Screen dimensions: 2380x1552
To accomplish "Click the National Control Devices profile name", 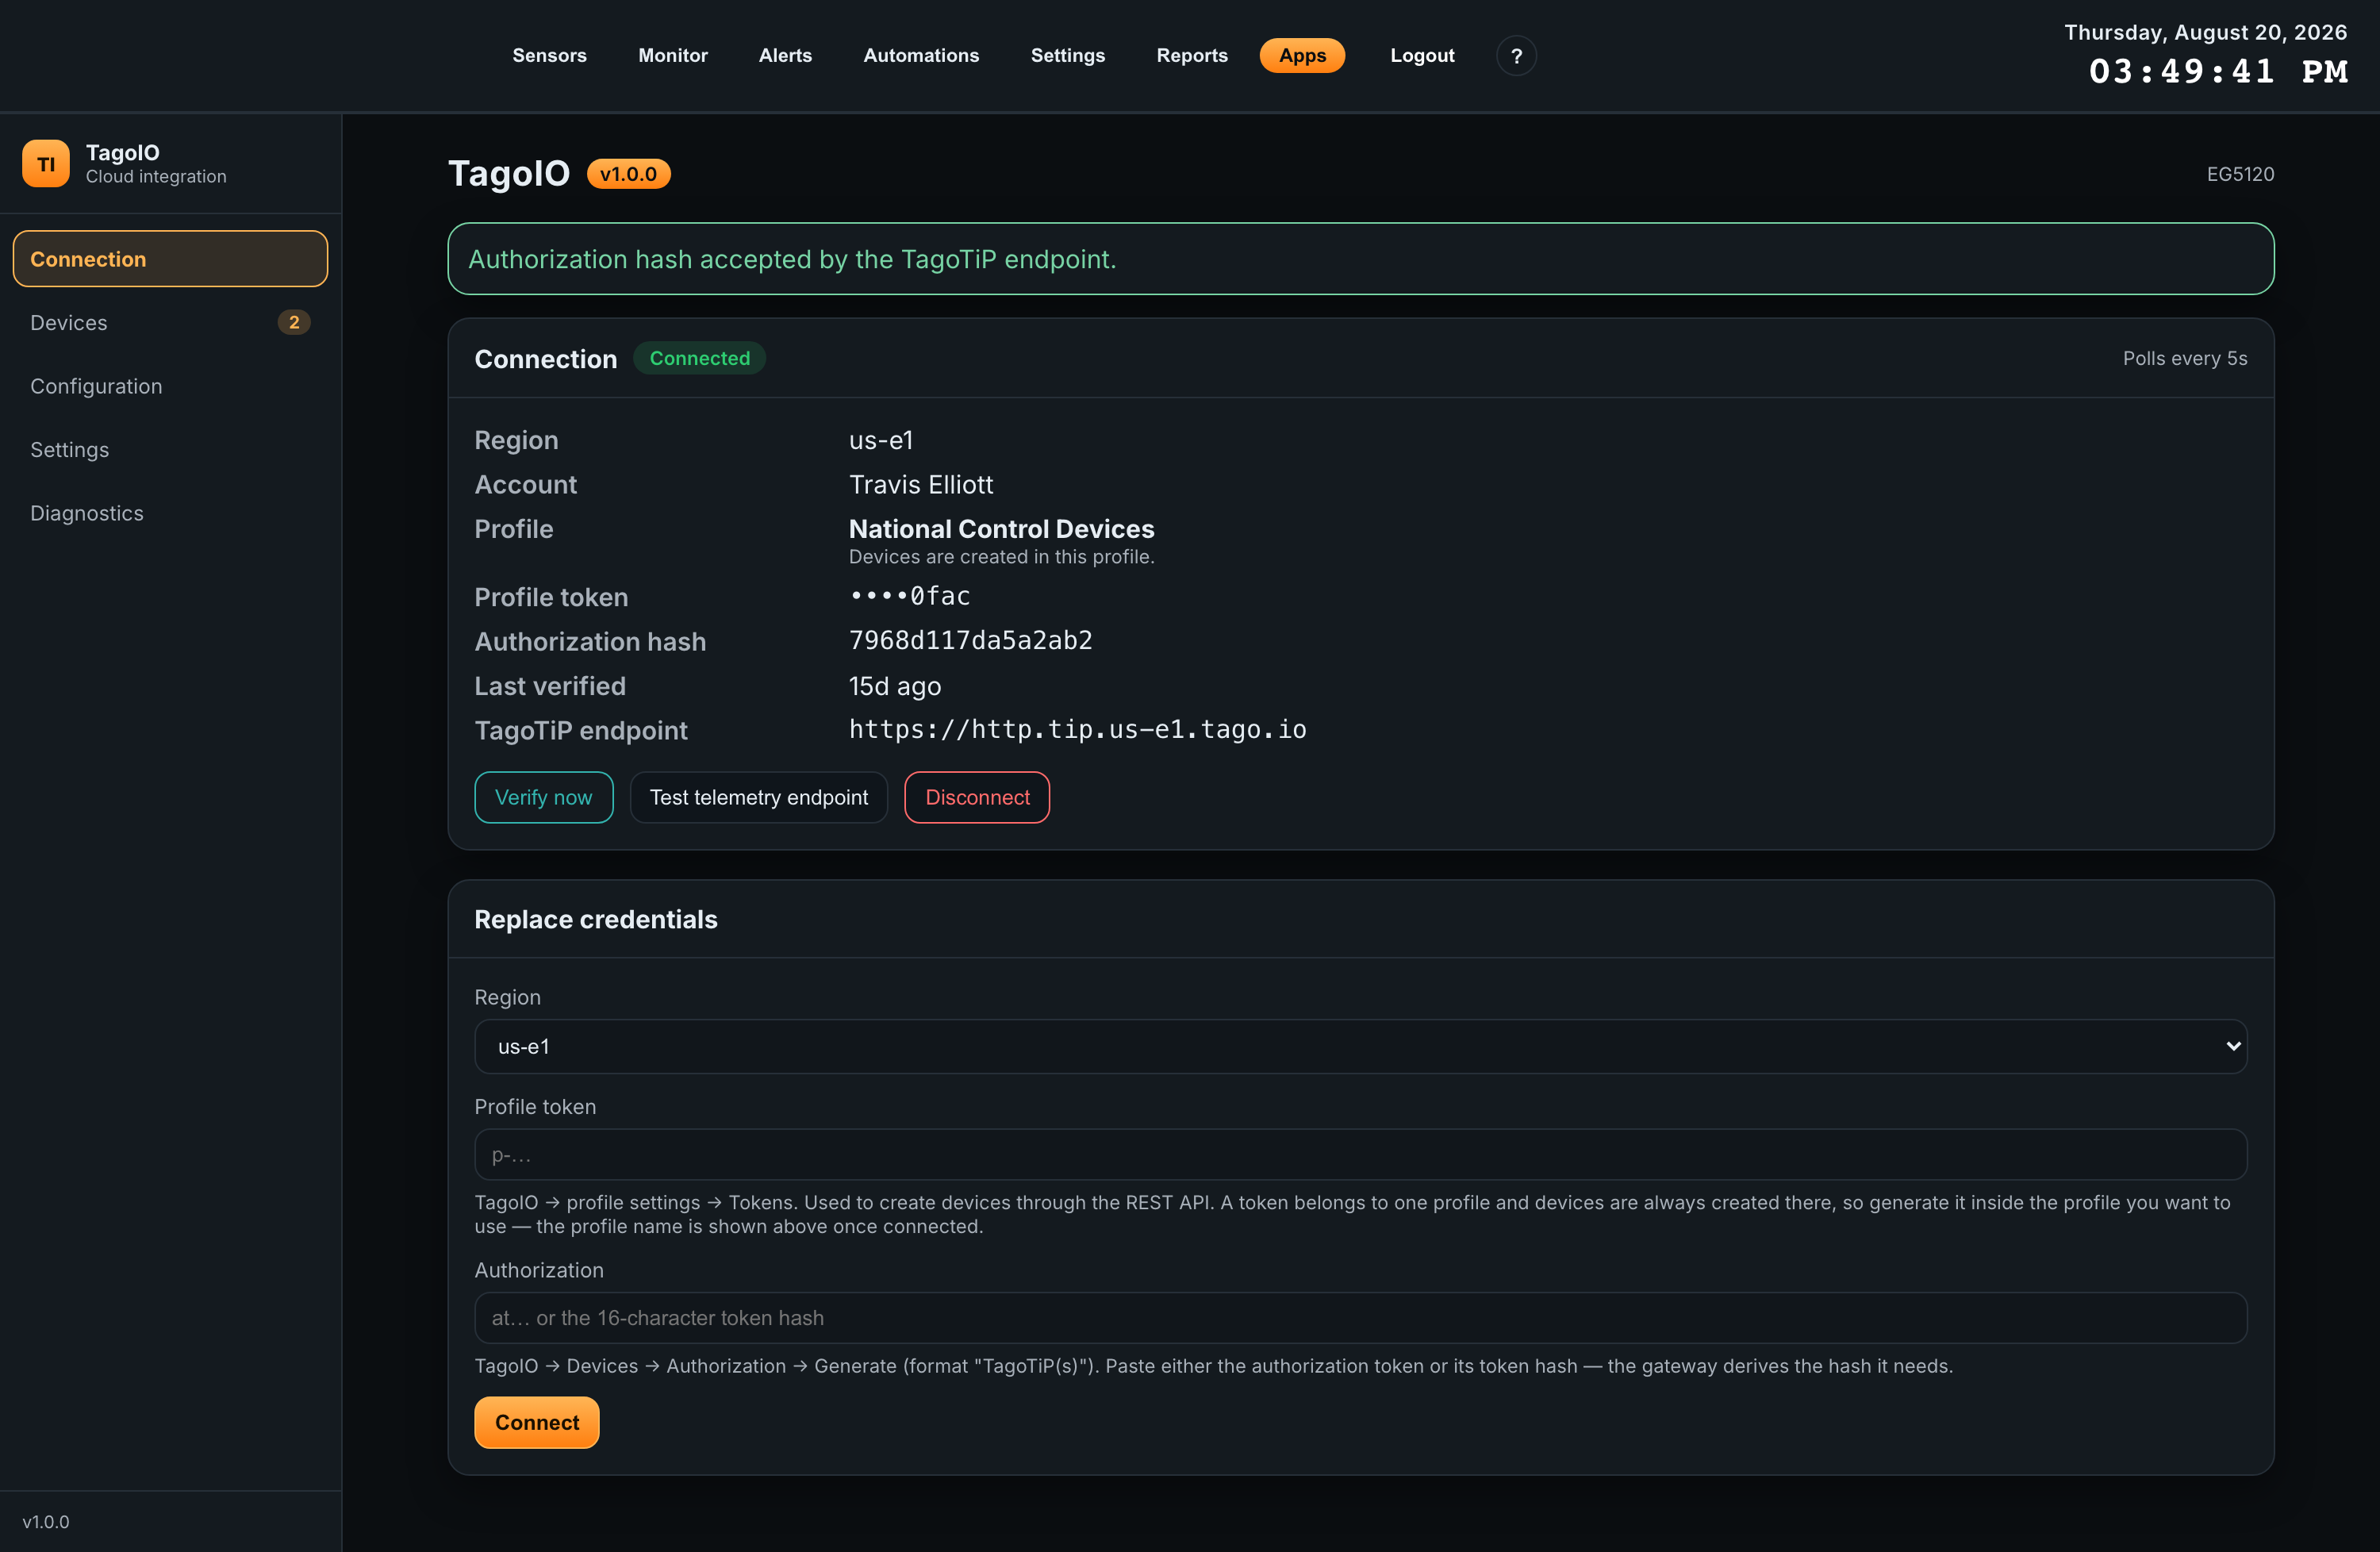I will coord(1002,529).
